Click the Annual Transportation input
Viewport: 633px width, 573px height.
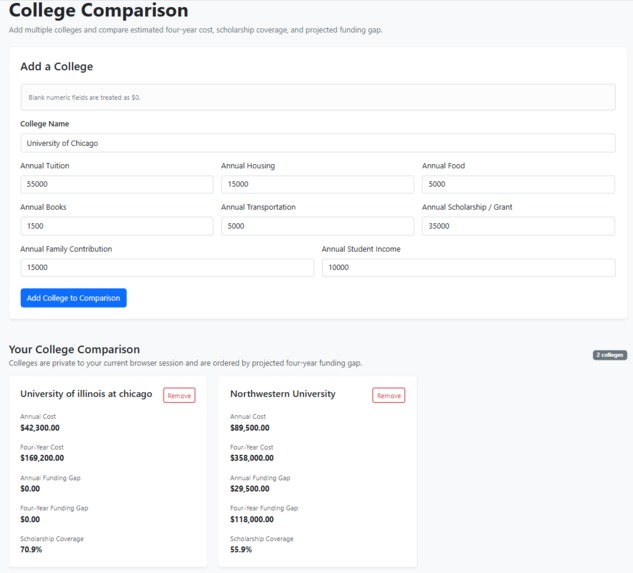(x=317, y=226)
